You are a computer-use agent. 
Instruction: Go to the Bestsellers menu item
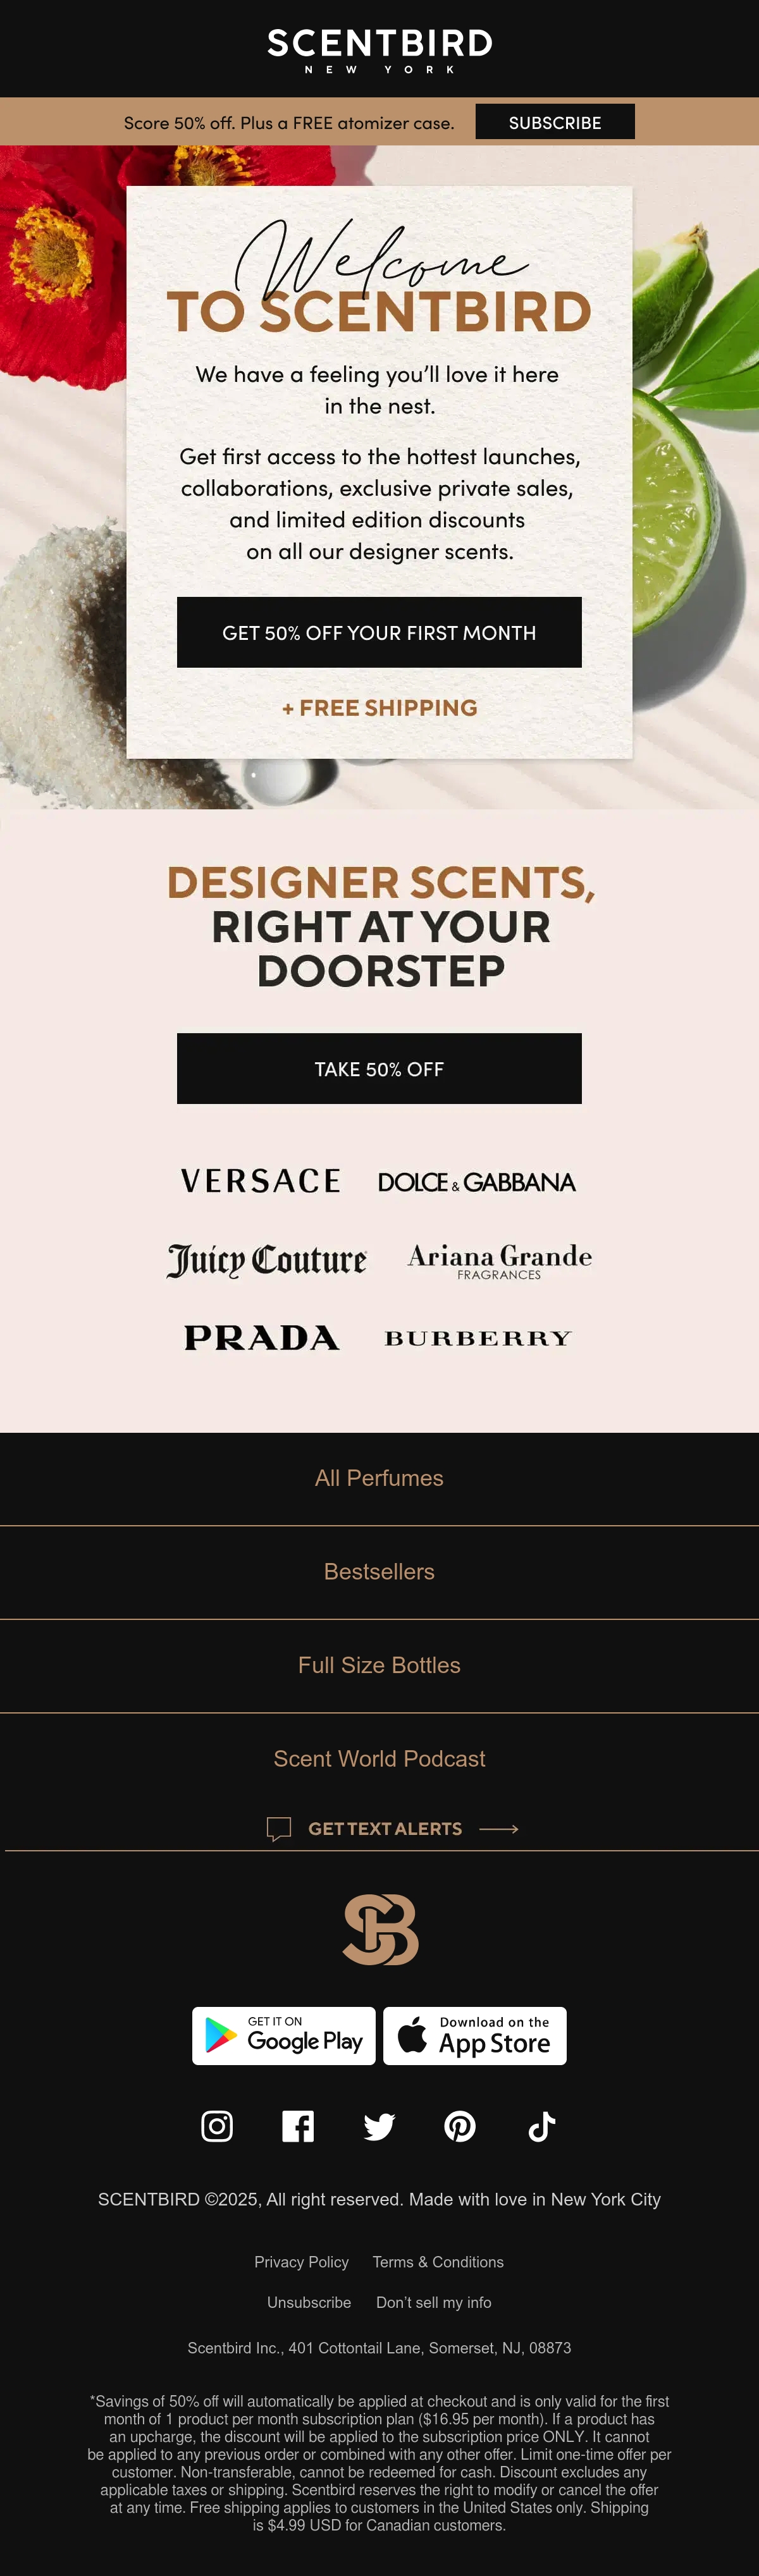coord(379,1571)
